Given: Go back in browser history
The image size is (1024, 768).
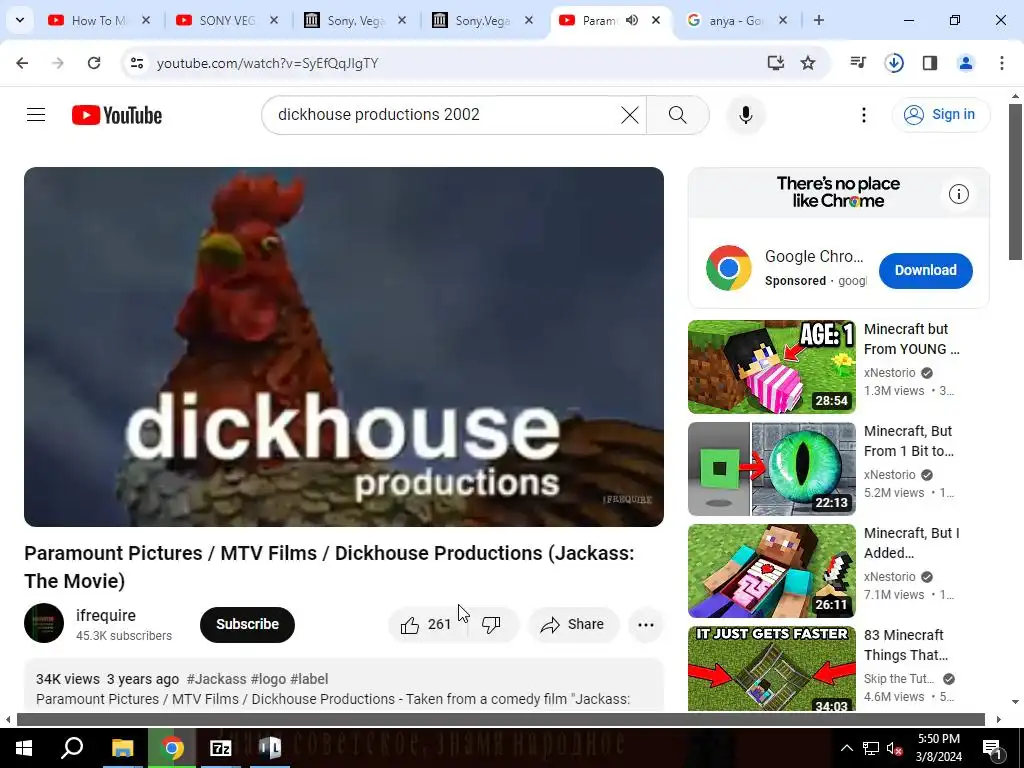Looking at the screenshot, I should tap(22, 63).
